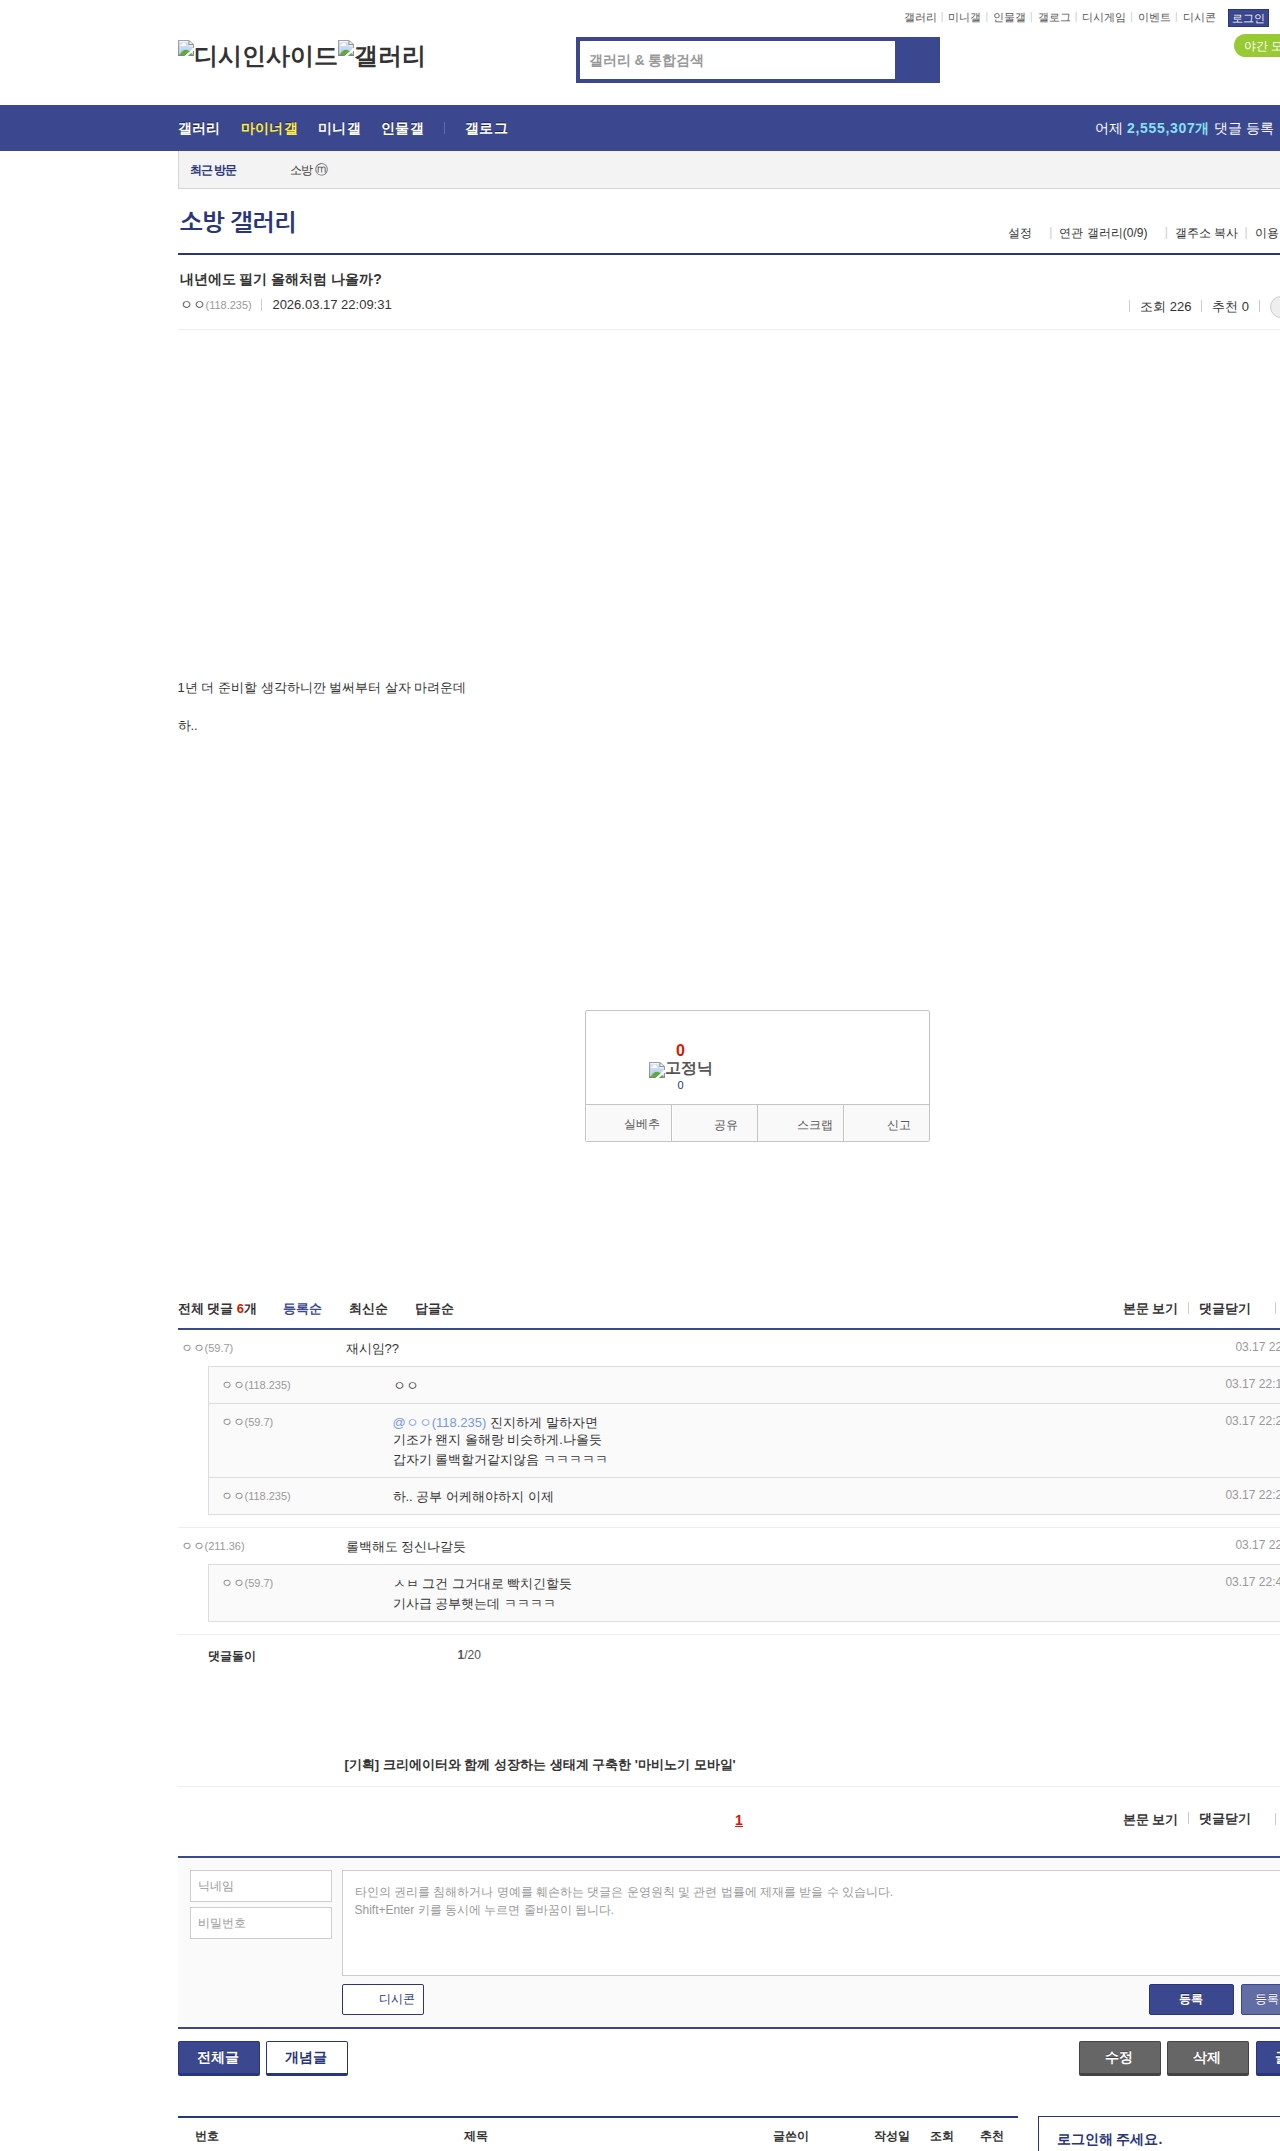
Task: Click the 수정 edit button
Action: pyautogui.click(x=1120, y=2058)
